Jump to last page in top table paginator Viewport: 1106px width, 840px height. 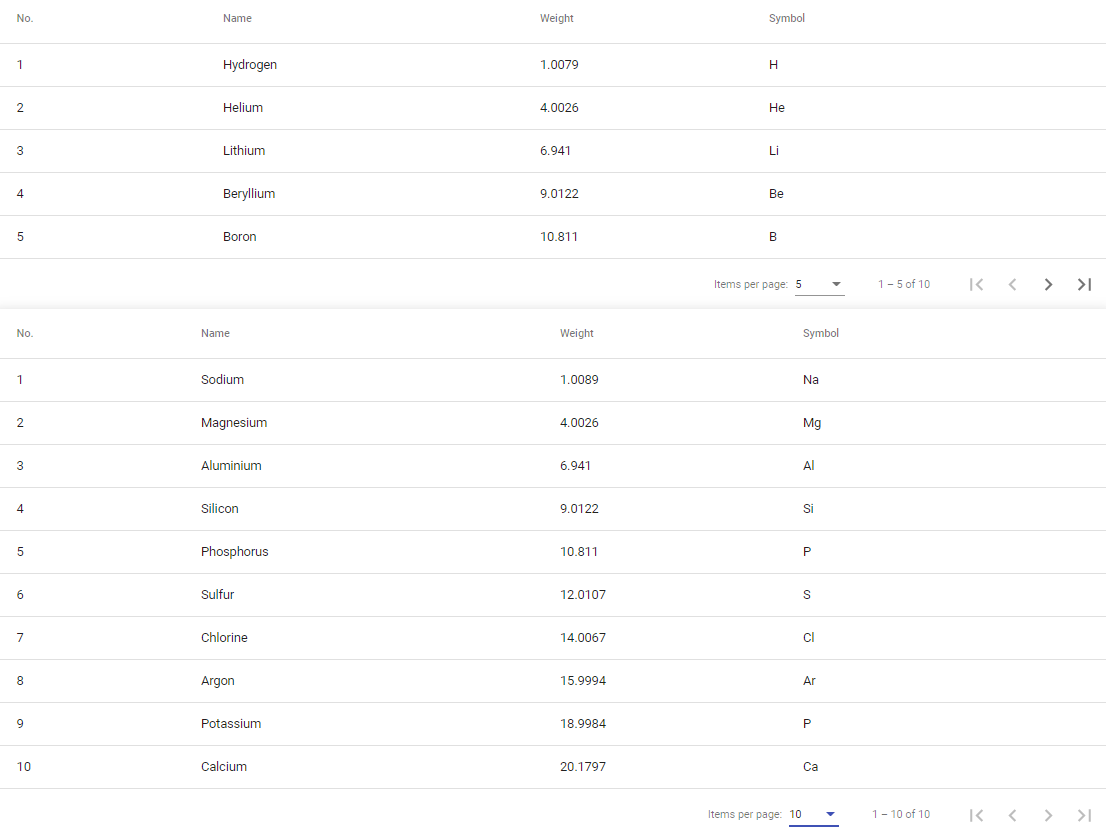[1084, 284]
